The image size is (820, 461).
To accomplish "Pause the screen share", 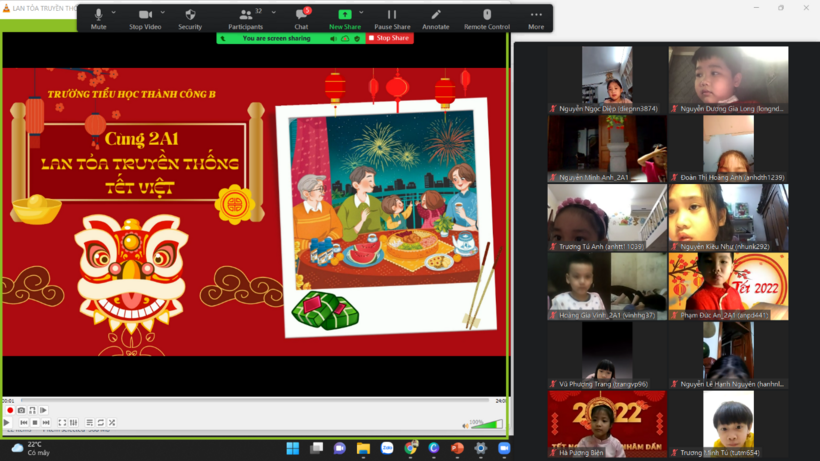I will coord(392,18).
